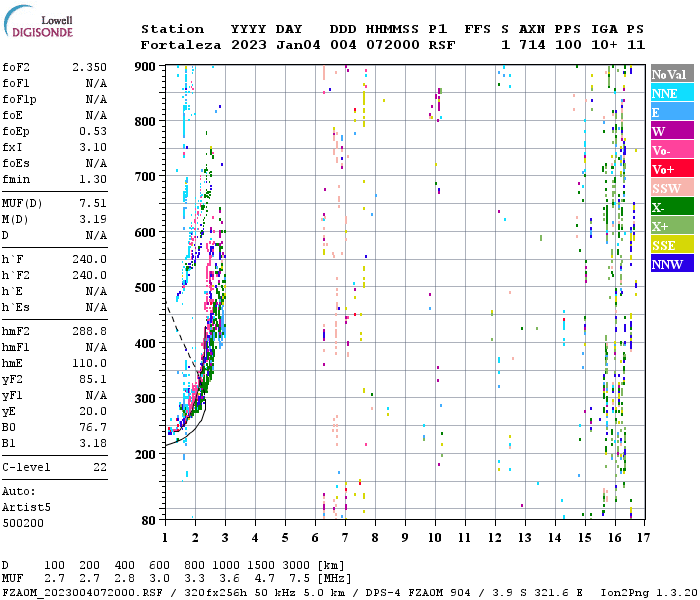Image resolution: width=700 pixels, height=600 pixels.
Task: Click the 500200 version number
Action: point(23,523)
